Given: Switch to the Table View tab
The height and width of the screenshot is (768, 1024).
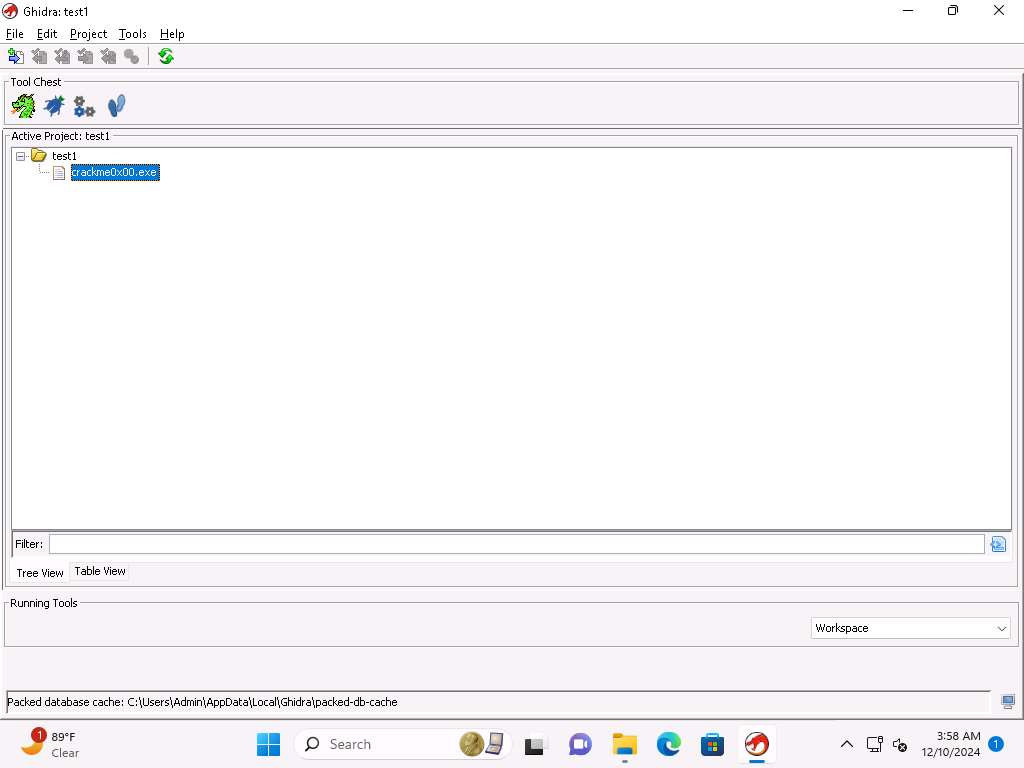Looking at the screenshot, I should (x=100, y=571).
